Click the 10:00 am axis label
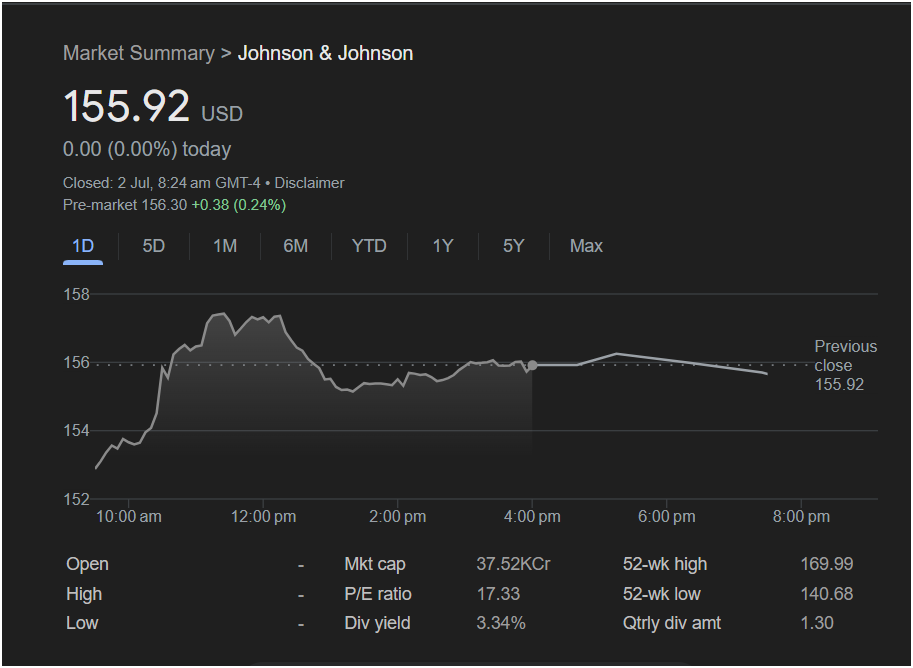This screenshot has width=913, height=668. pos(129,516)
